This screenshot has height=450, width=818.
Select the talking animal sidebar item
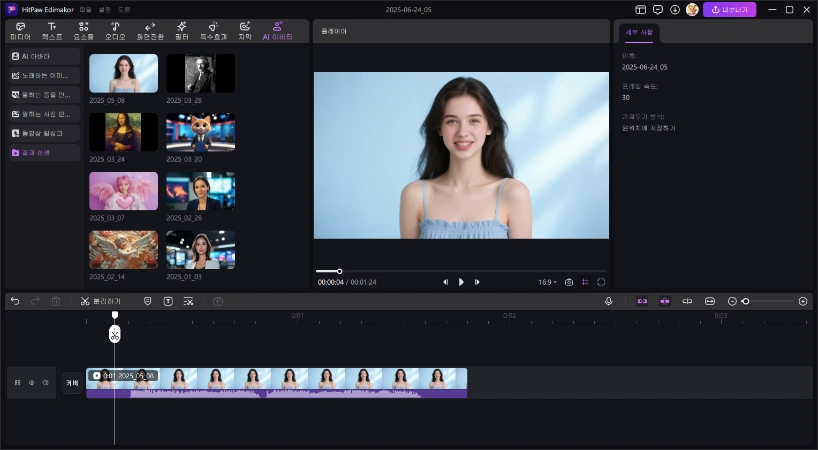(44, 95)
